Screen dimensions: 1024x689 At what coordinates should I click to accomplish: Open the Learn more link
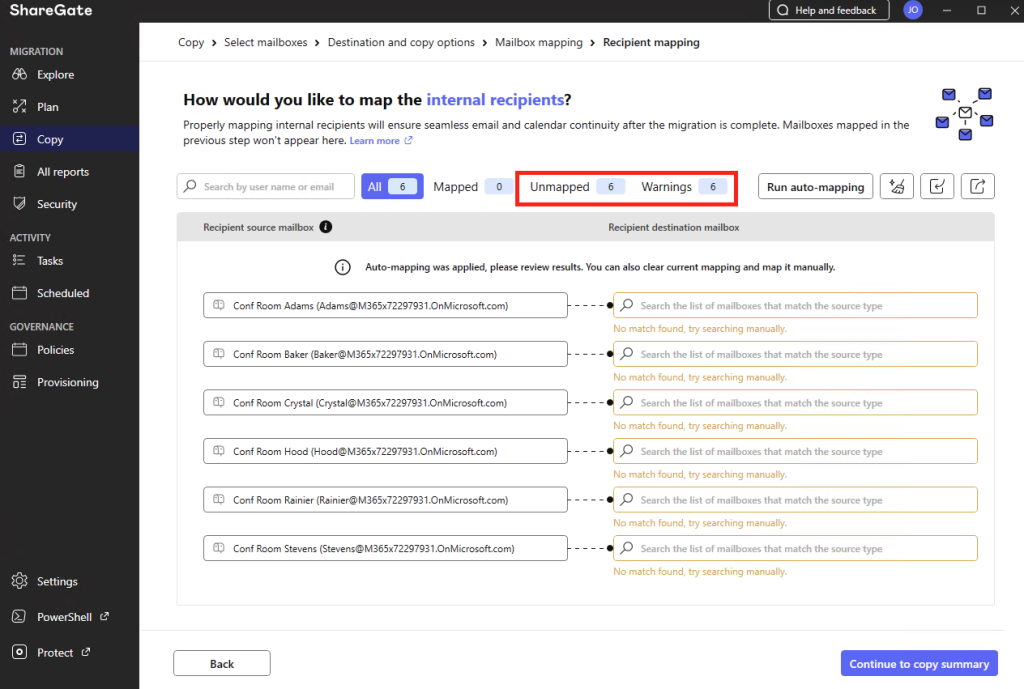click(381, 141)
